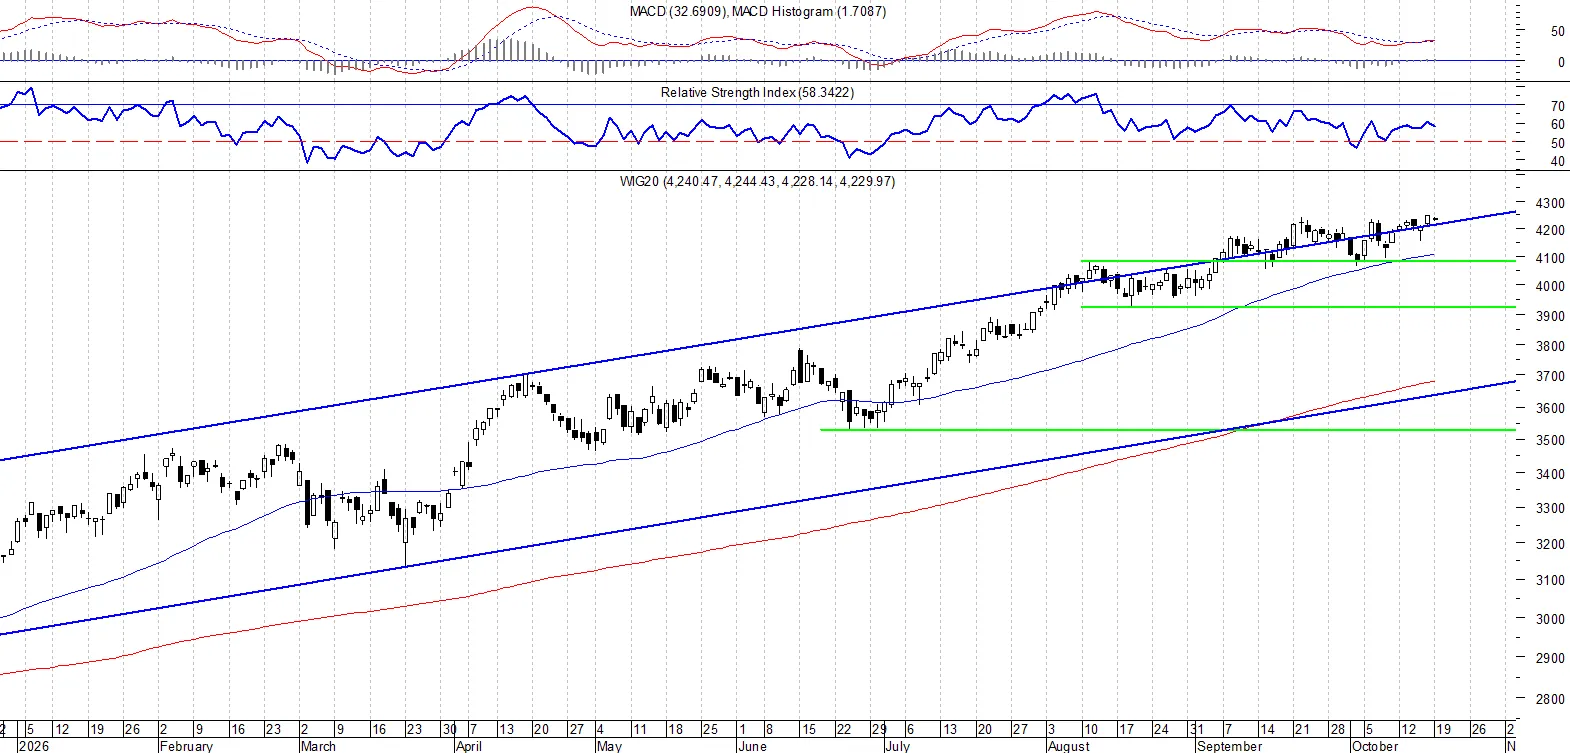Viewport: 1570px width, 753px height.
Task: Click the 4200 price axis label
Action: (x=1550, y=230)
